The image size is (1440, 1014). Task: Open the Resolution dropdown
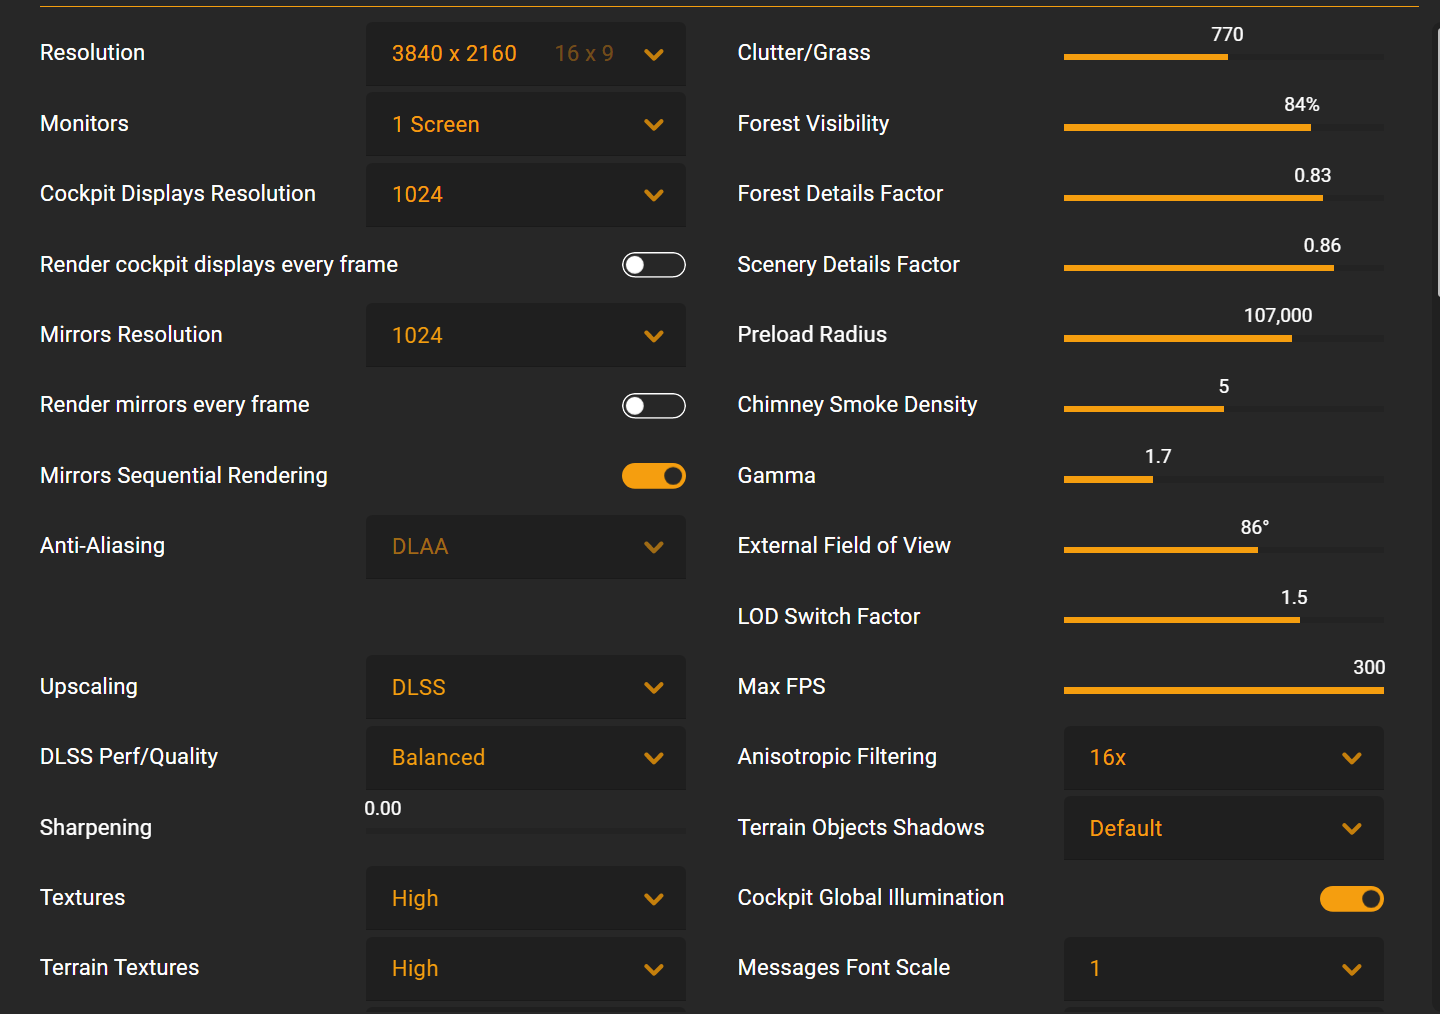pyautogui.click(x=525, y=54)
